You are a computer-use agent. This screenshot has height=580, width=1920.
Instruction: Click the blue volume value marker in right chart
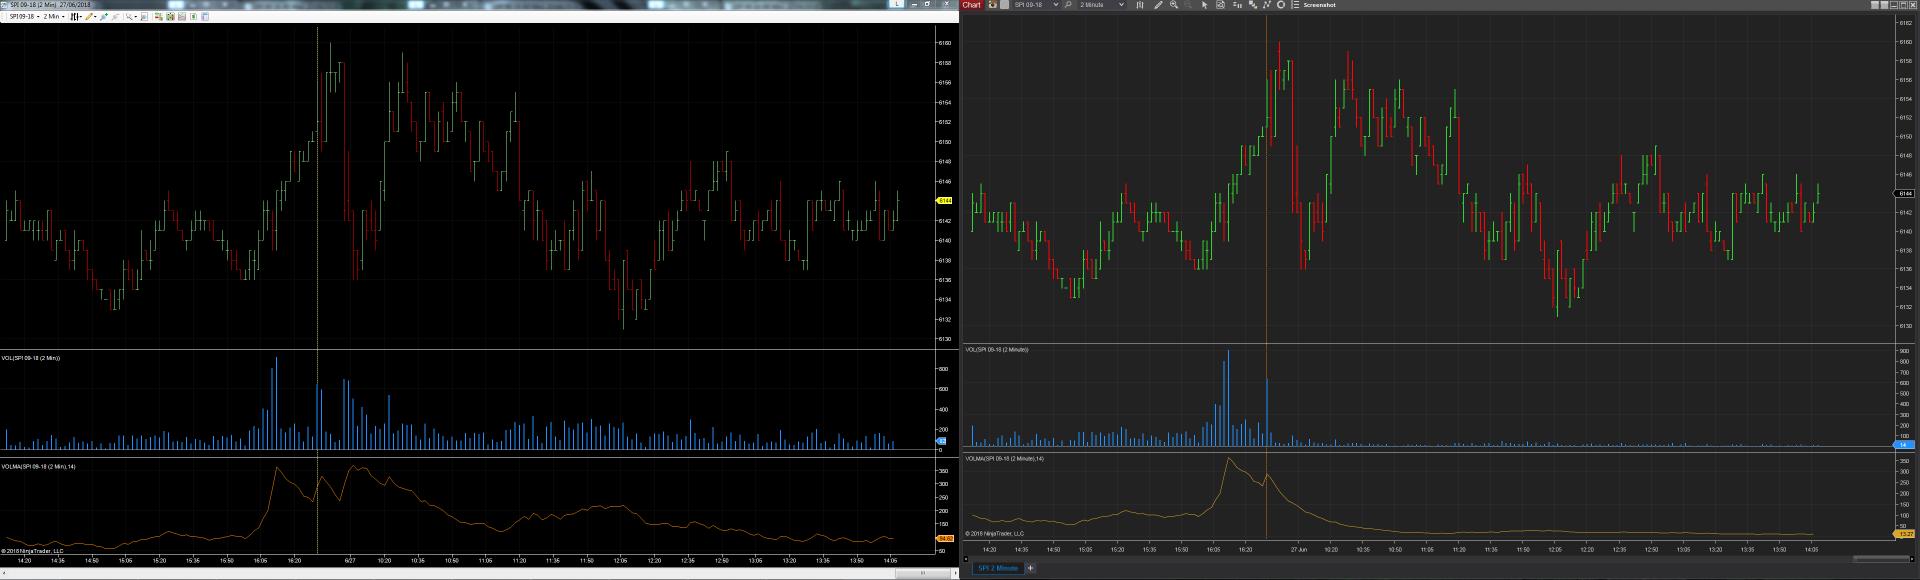coord(1905,444)
